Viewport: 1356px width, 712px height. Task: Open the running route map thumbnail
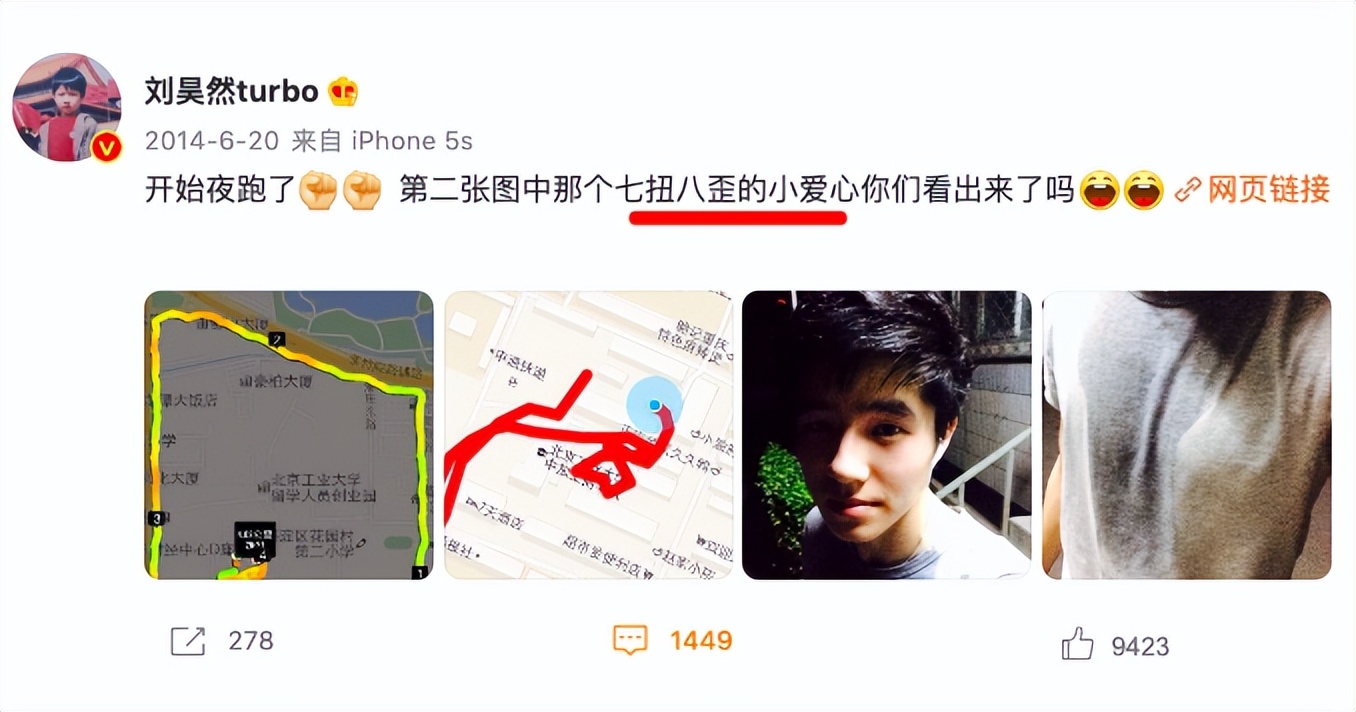(289, 435)
